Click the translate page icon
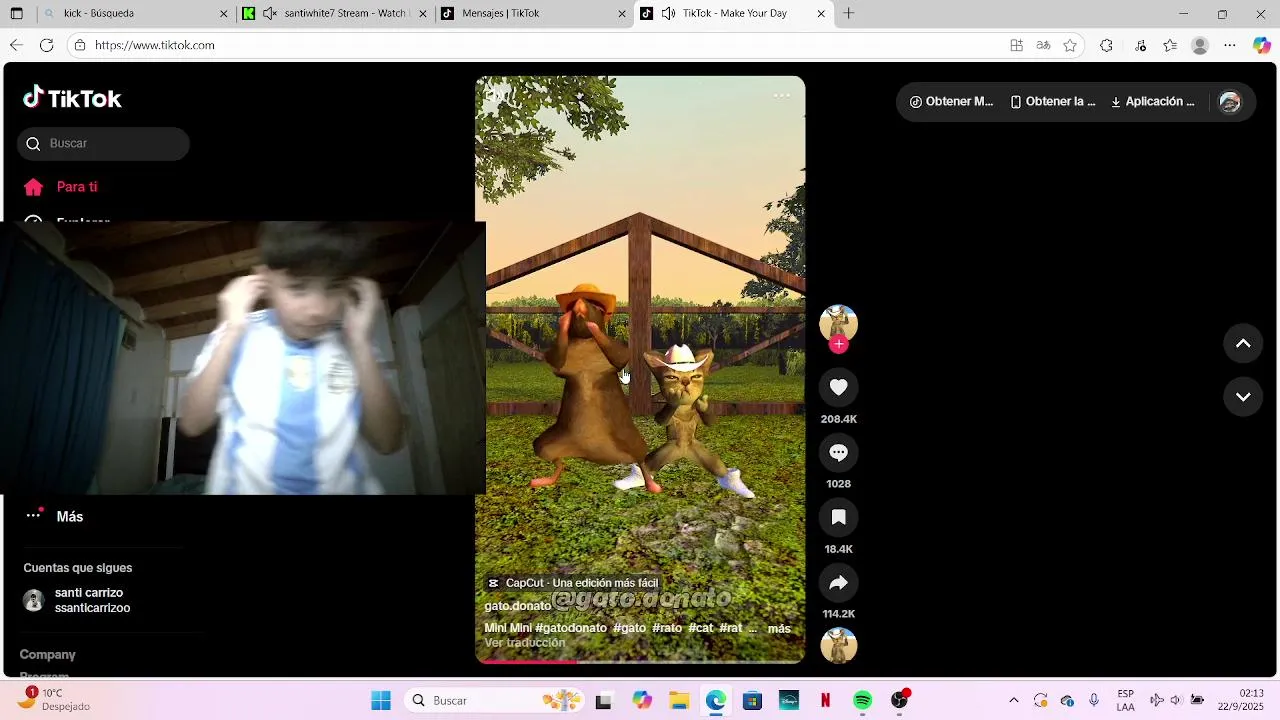Viewport: 1280px width, 720px height. [x=1043, y=45]
